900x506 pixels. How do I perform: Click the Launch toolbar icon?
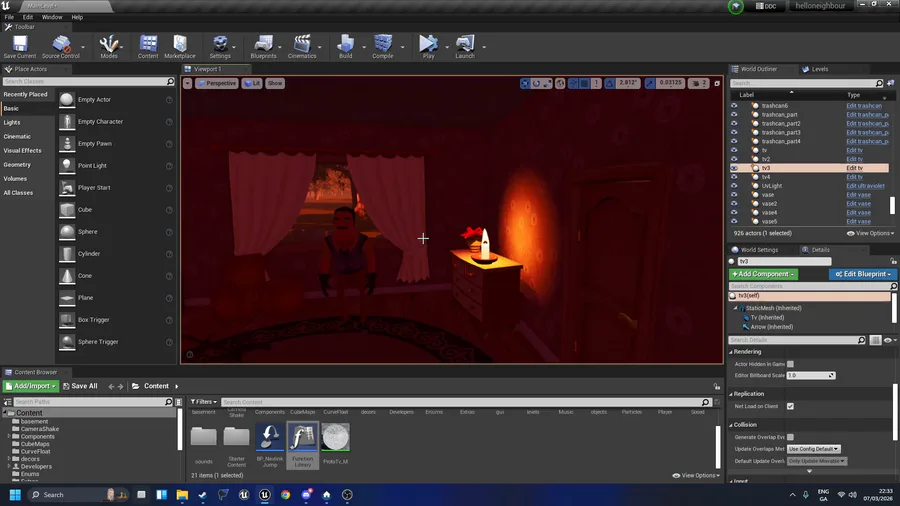pyautogui.click(x=465, y=46)
